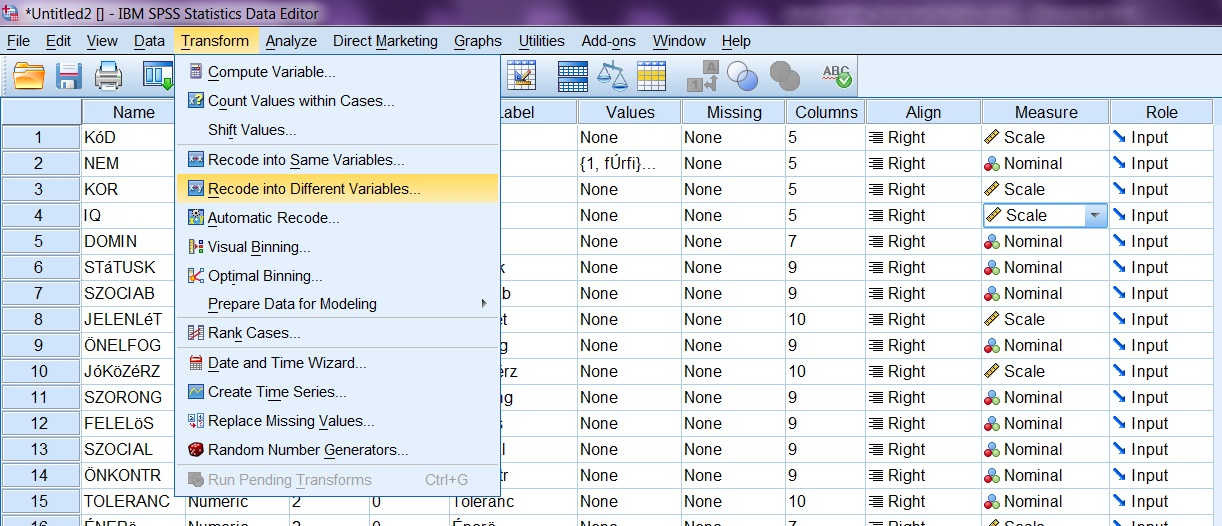1222x526 pixels.
Task: Run the ABC spell check icon
Action: 835,76
